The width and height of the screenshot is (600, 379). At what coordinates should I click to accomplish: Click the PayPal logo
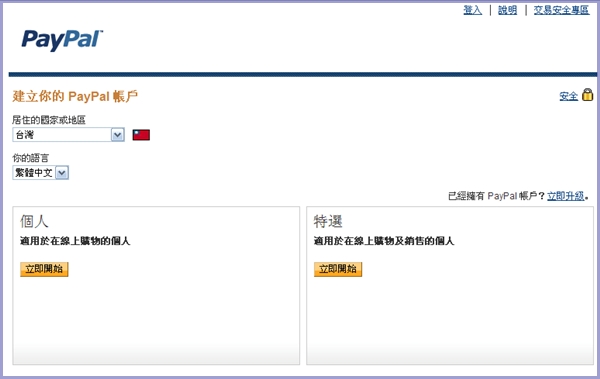(x=62, y=40)
